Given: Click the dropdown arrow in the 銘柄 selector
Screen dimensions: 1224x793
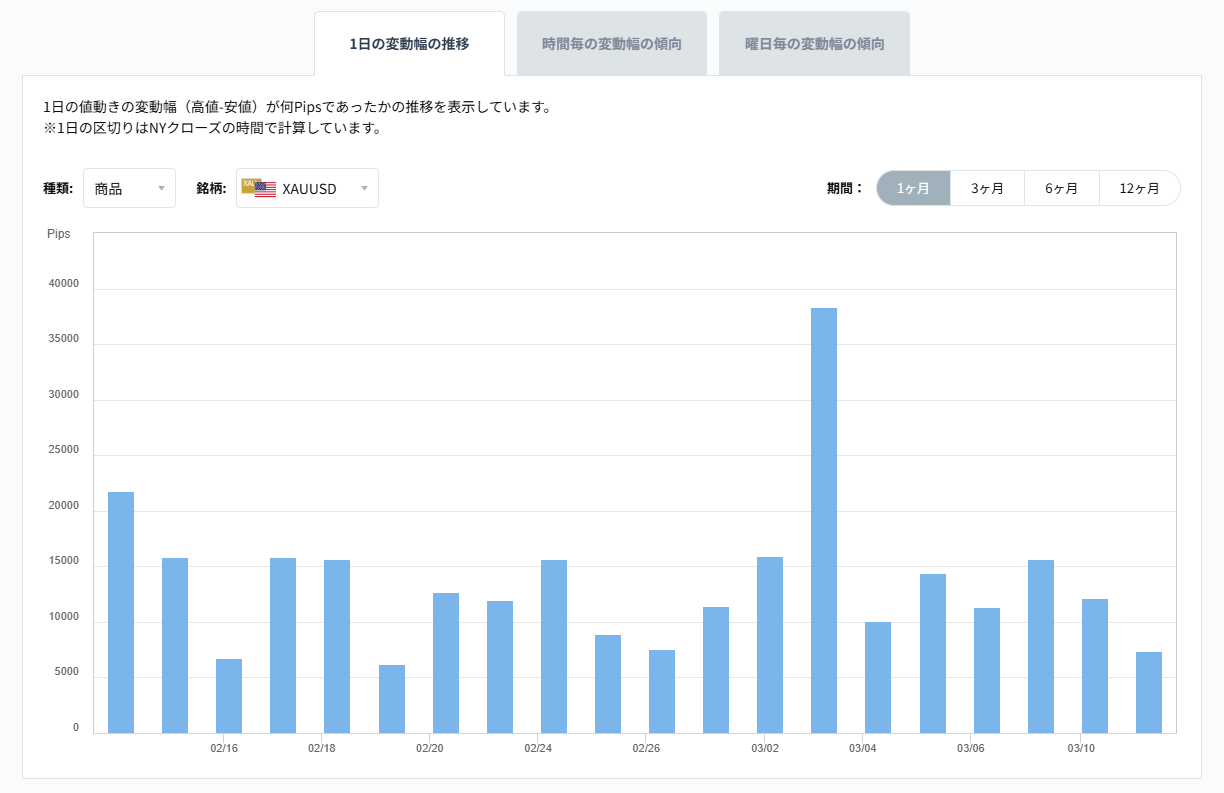Looking at the screenshot, I should 364,188.
